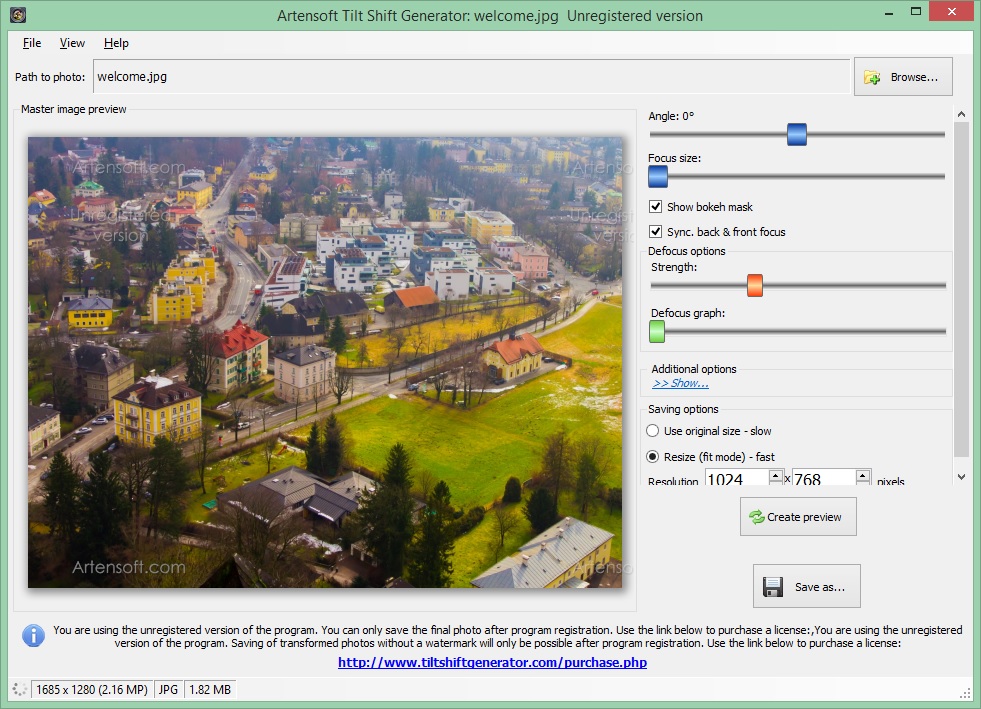Open the File menu
Image resolution: width=981 pixels, height=709 pixels.
tap(31, 43)
